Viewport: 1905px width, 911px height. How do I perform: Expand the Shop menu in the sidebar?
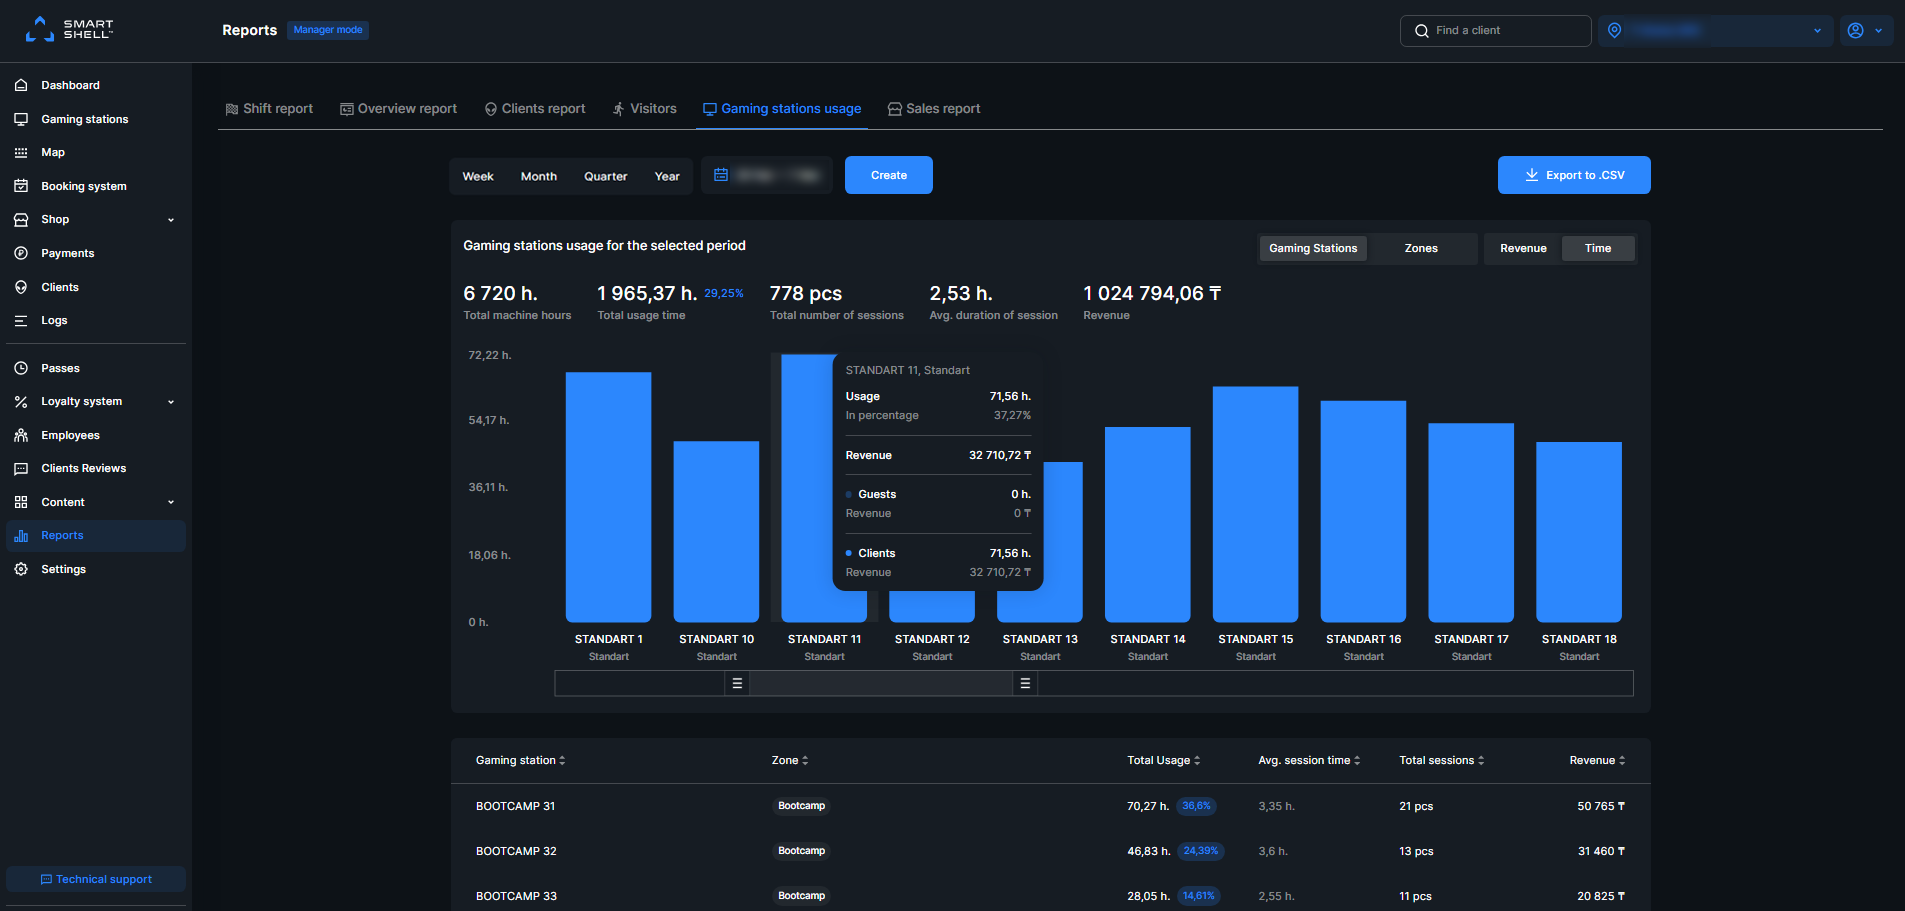[55, 219]
